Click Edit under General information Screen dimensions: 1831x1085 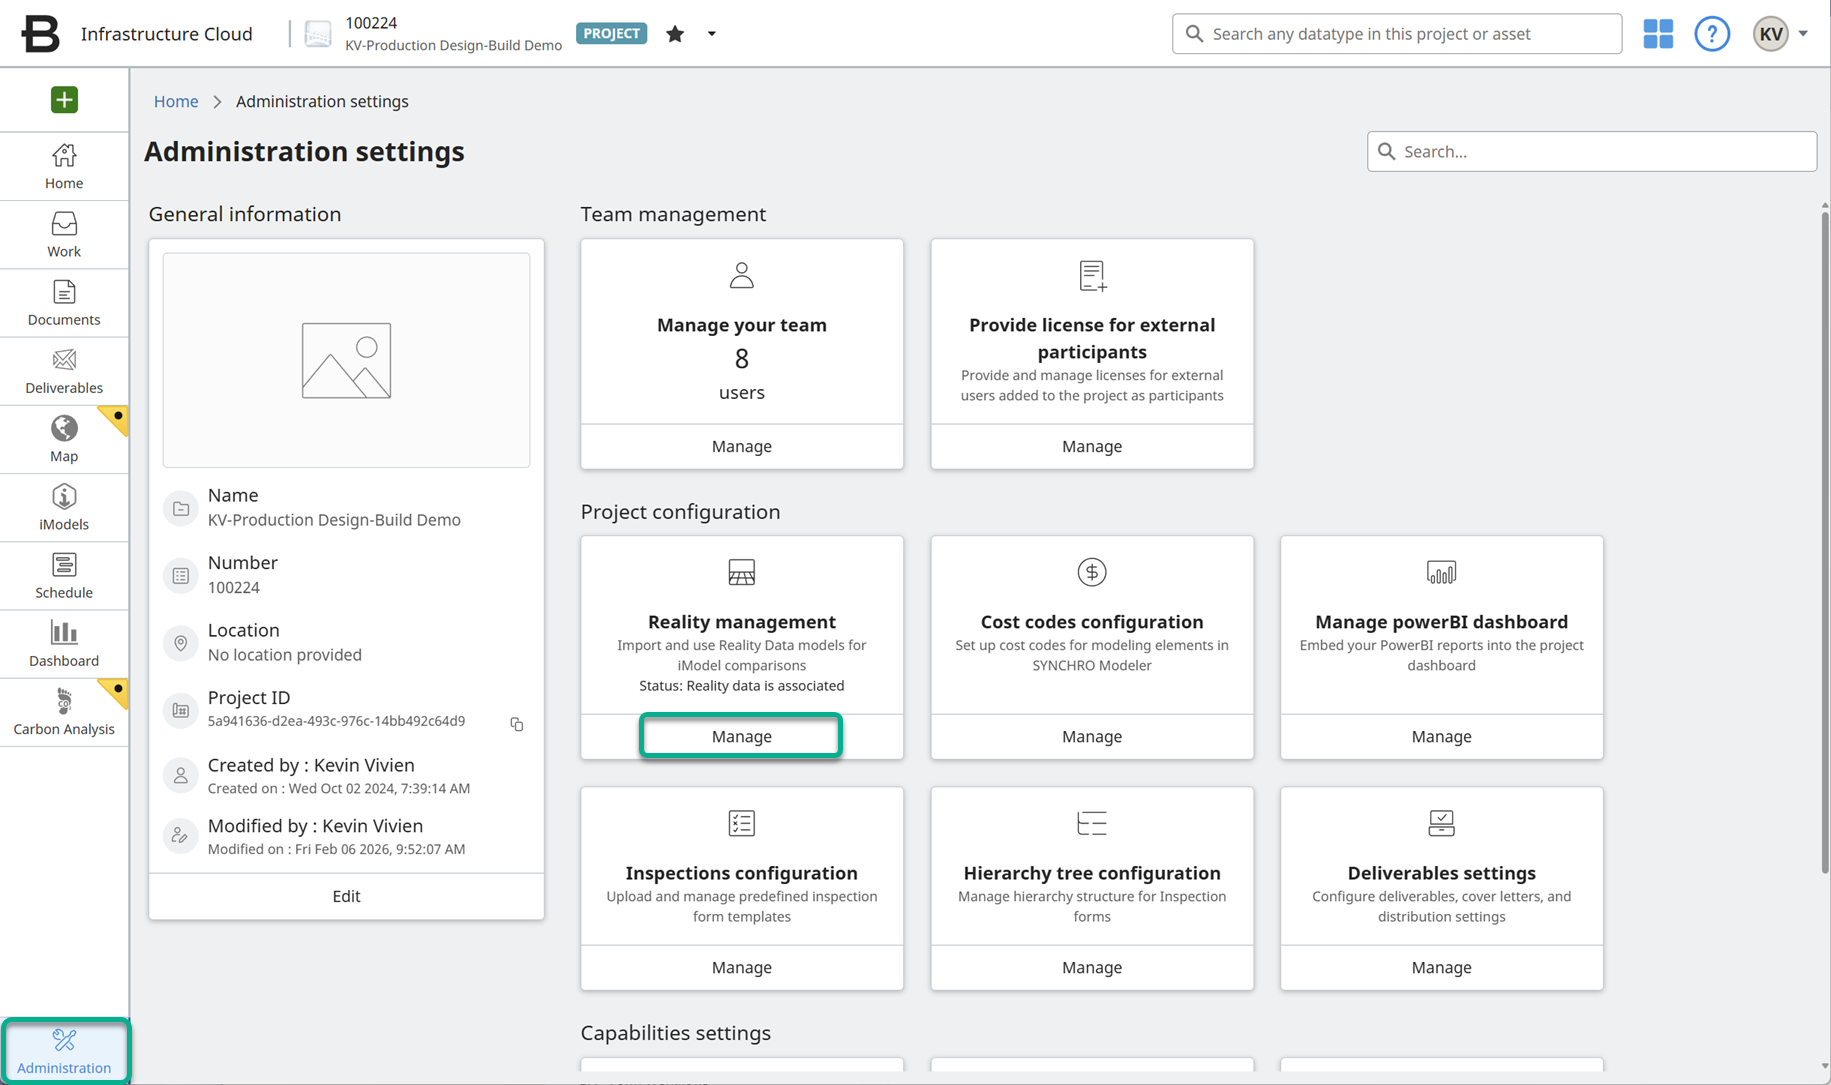coord(346,896)
